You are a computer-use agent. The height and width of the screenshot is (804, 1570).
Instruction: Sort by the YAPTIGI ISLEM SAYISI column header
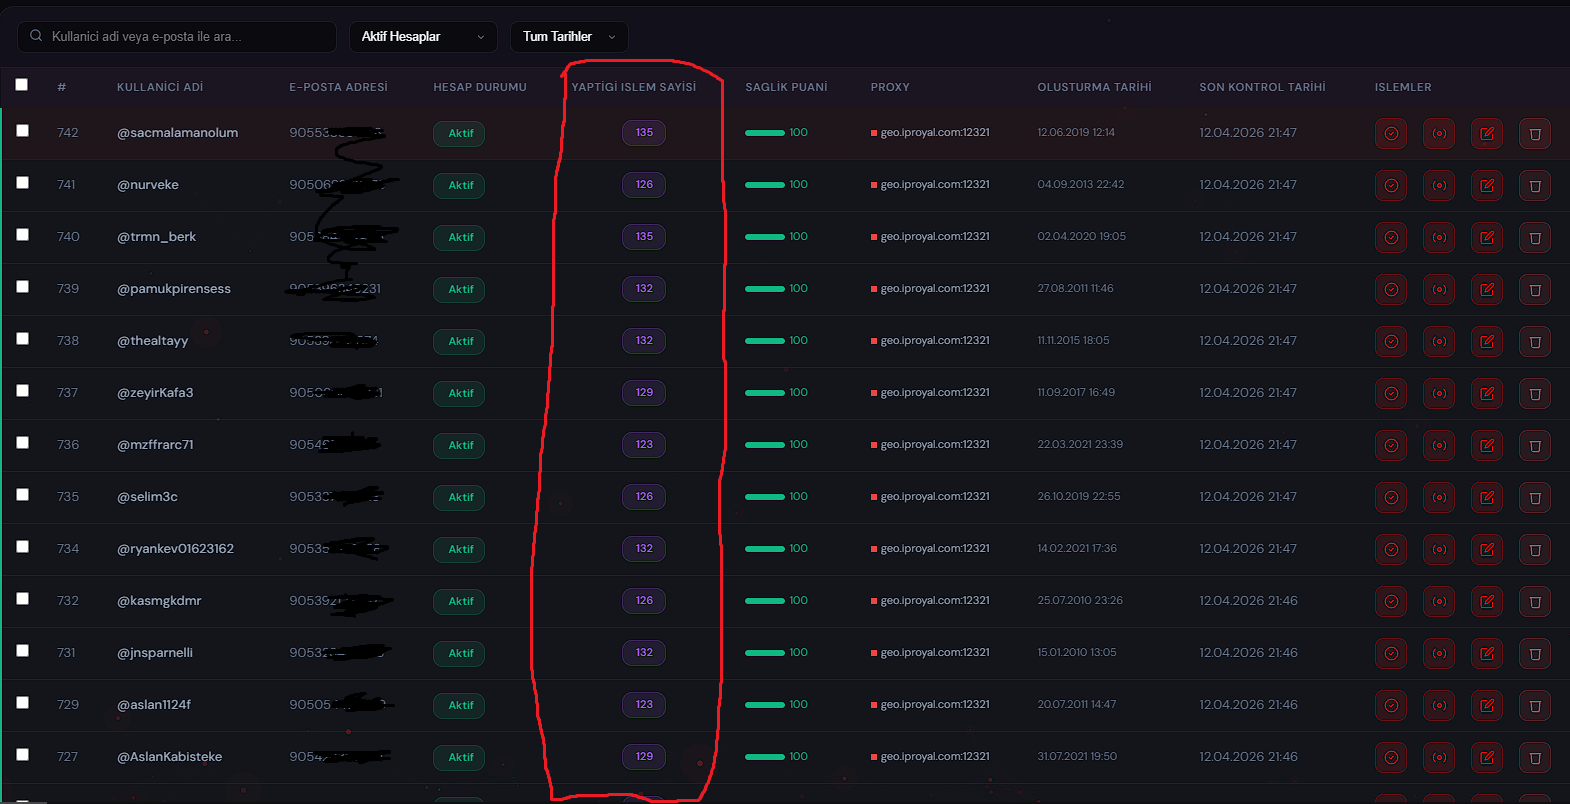click(x=634, y=87)
